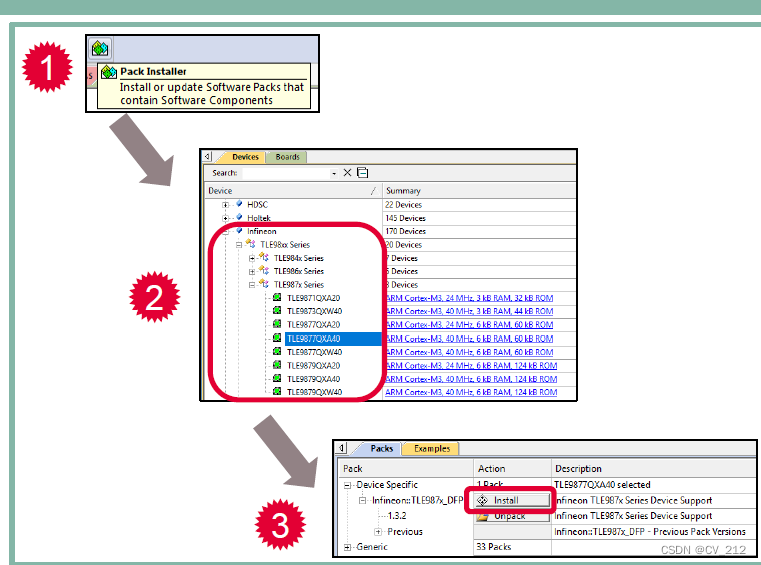This screenshot has height=565, width=761.
Task: Collapse the Infineon vendor node
Action: (x=226, y=232)
